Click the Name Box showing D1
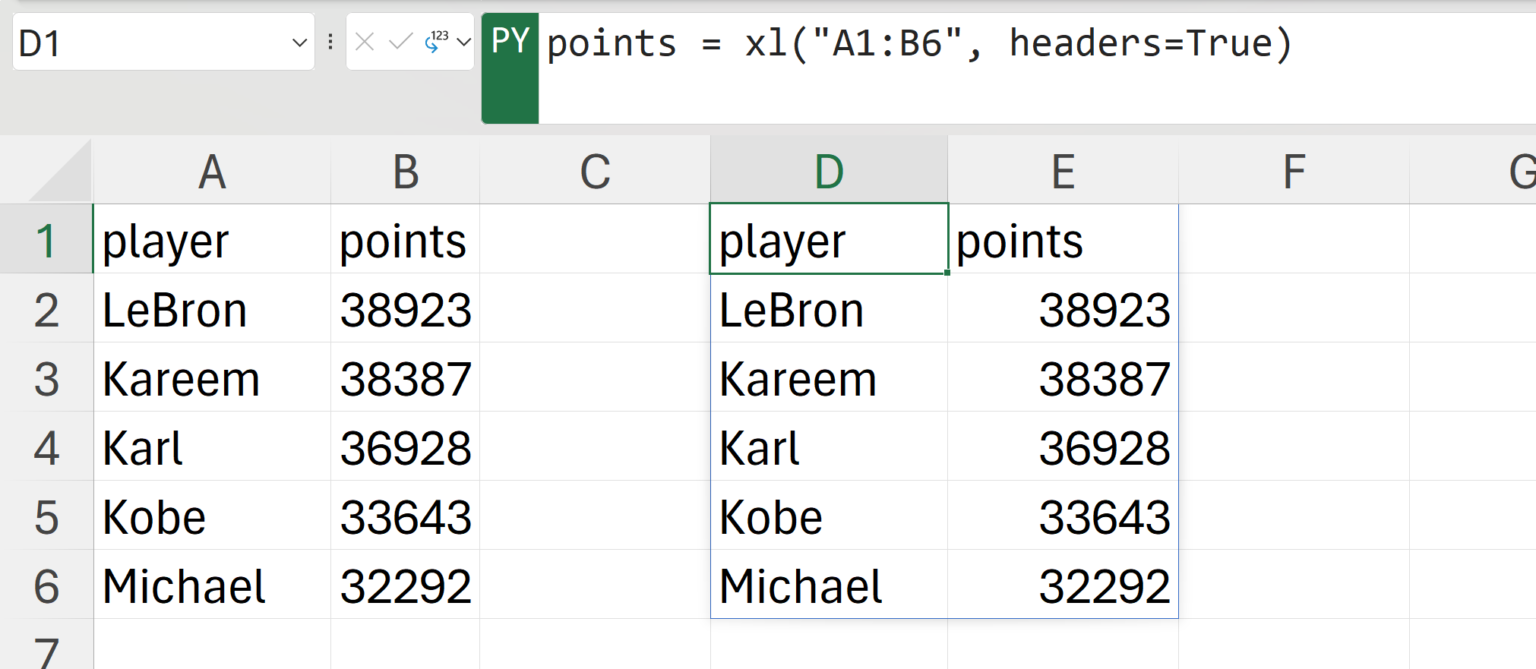Image resolution: width=1536 pixels, height=669 pixels. [150, 43]
